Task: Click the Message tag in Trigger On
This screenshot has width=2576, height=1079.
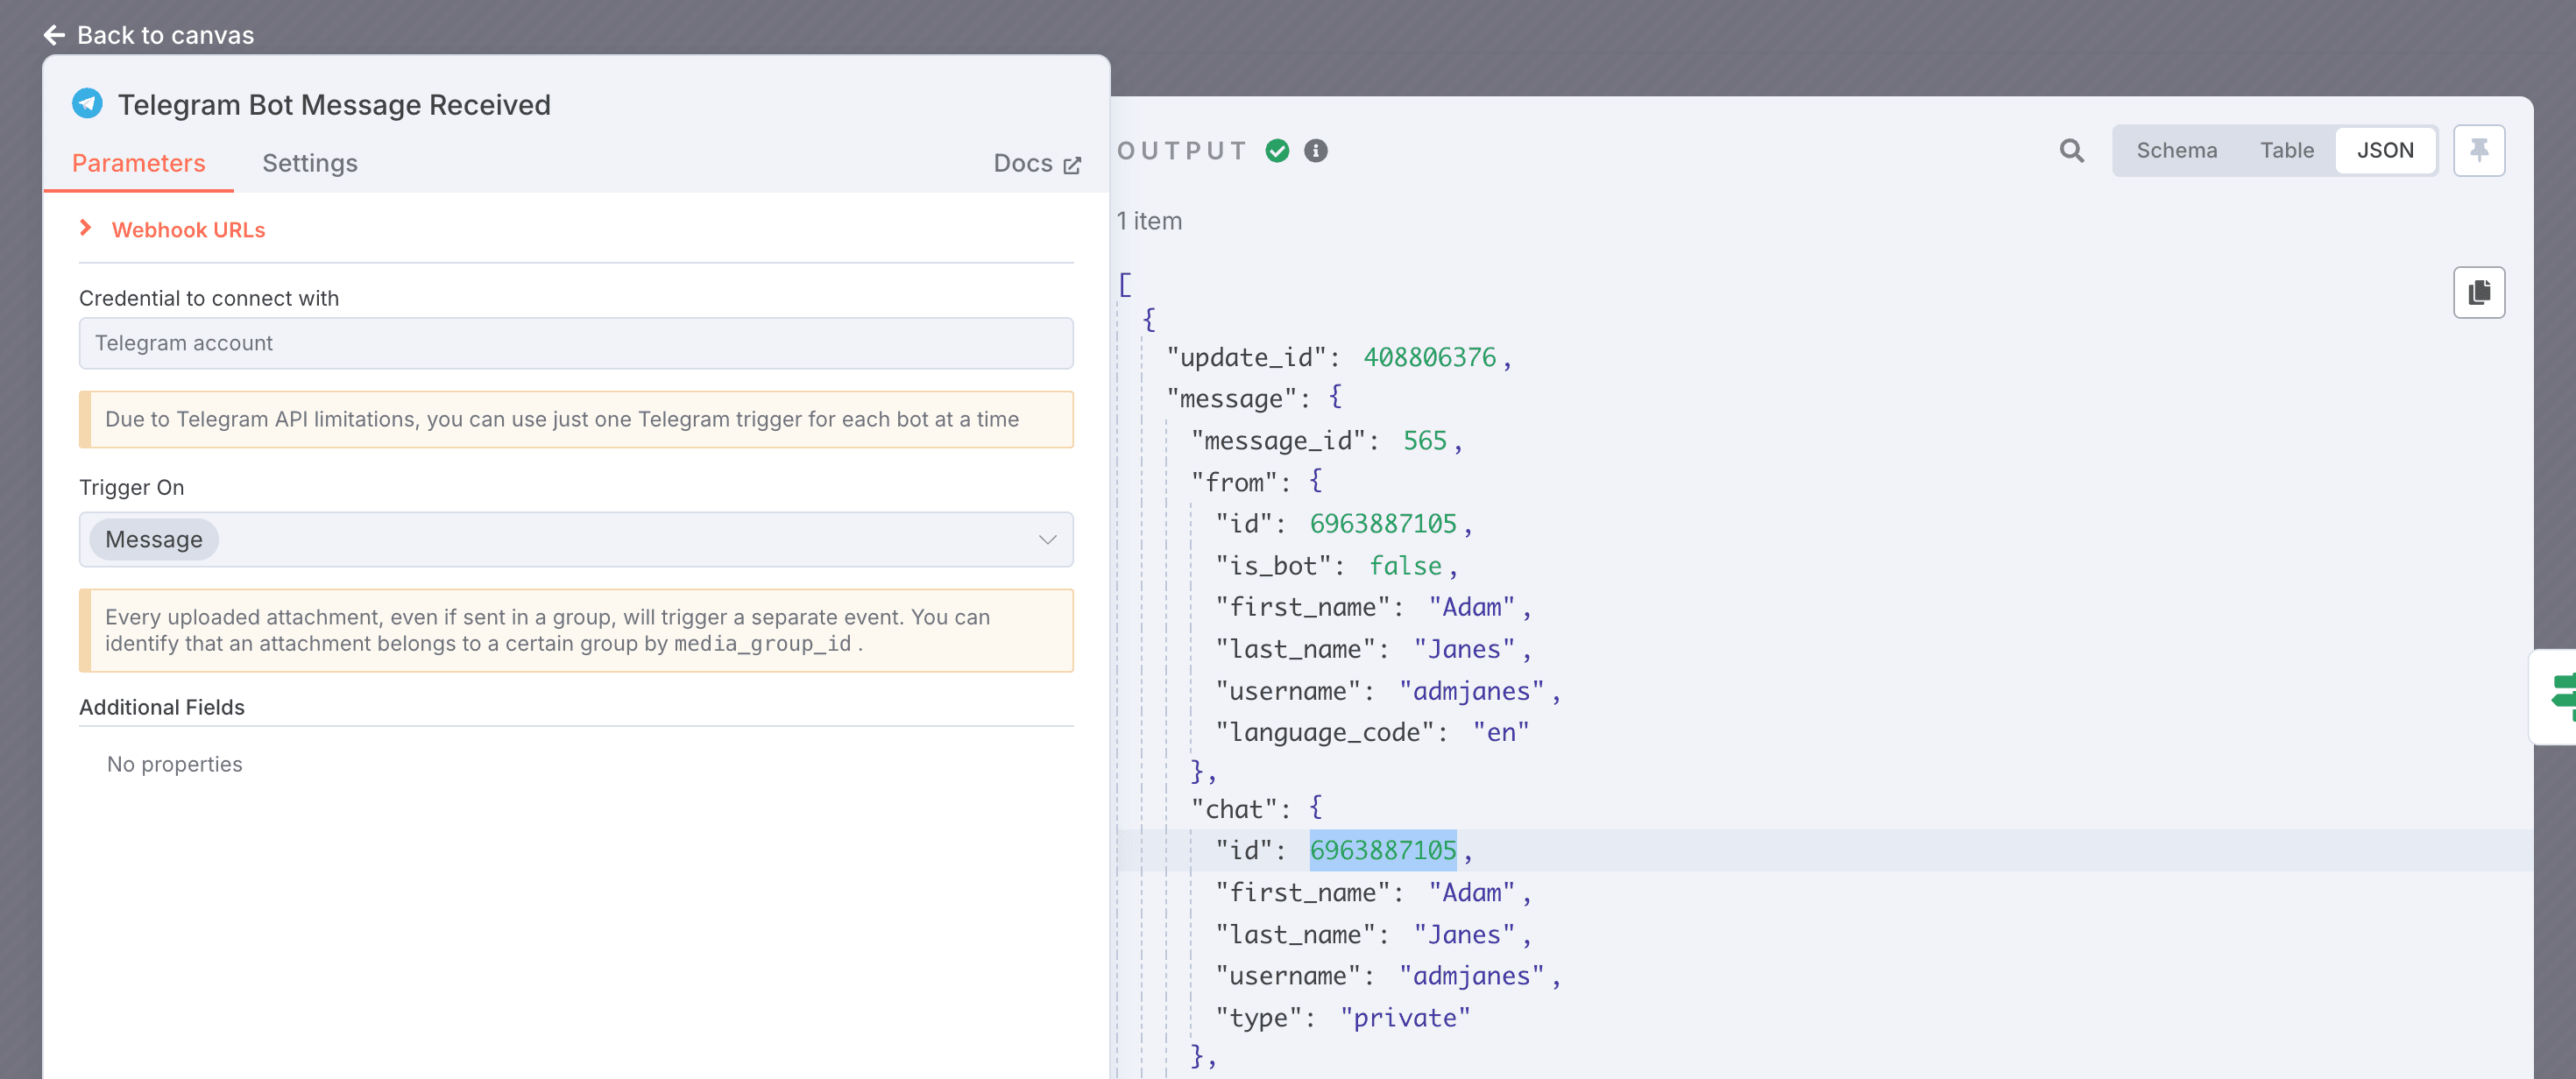Action: click(x=154, y=540)
